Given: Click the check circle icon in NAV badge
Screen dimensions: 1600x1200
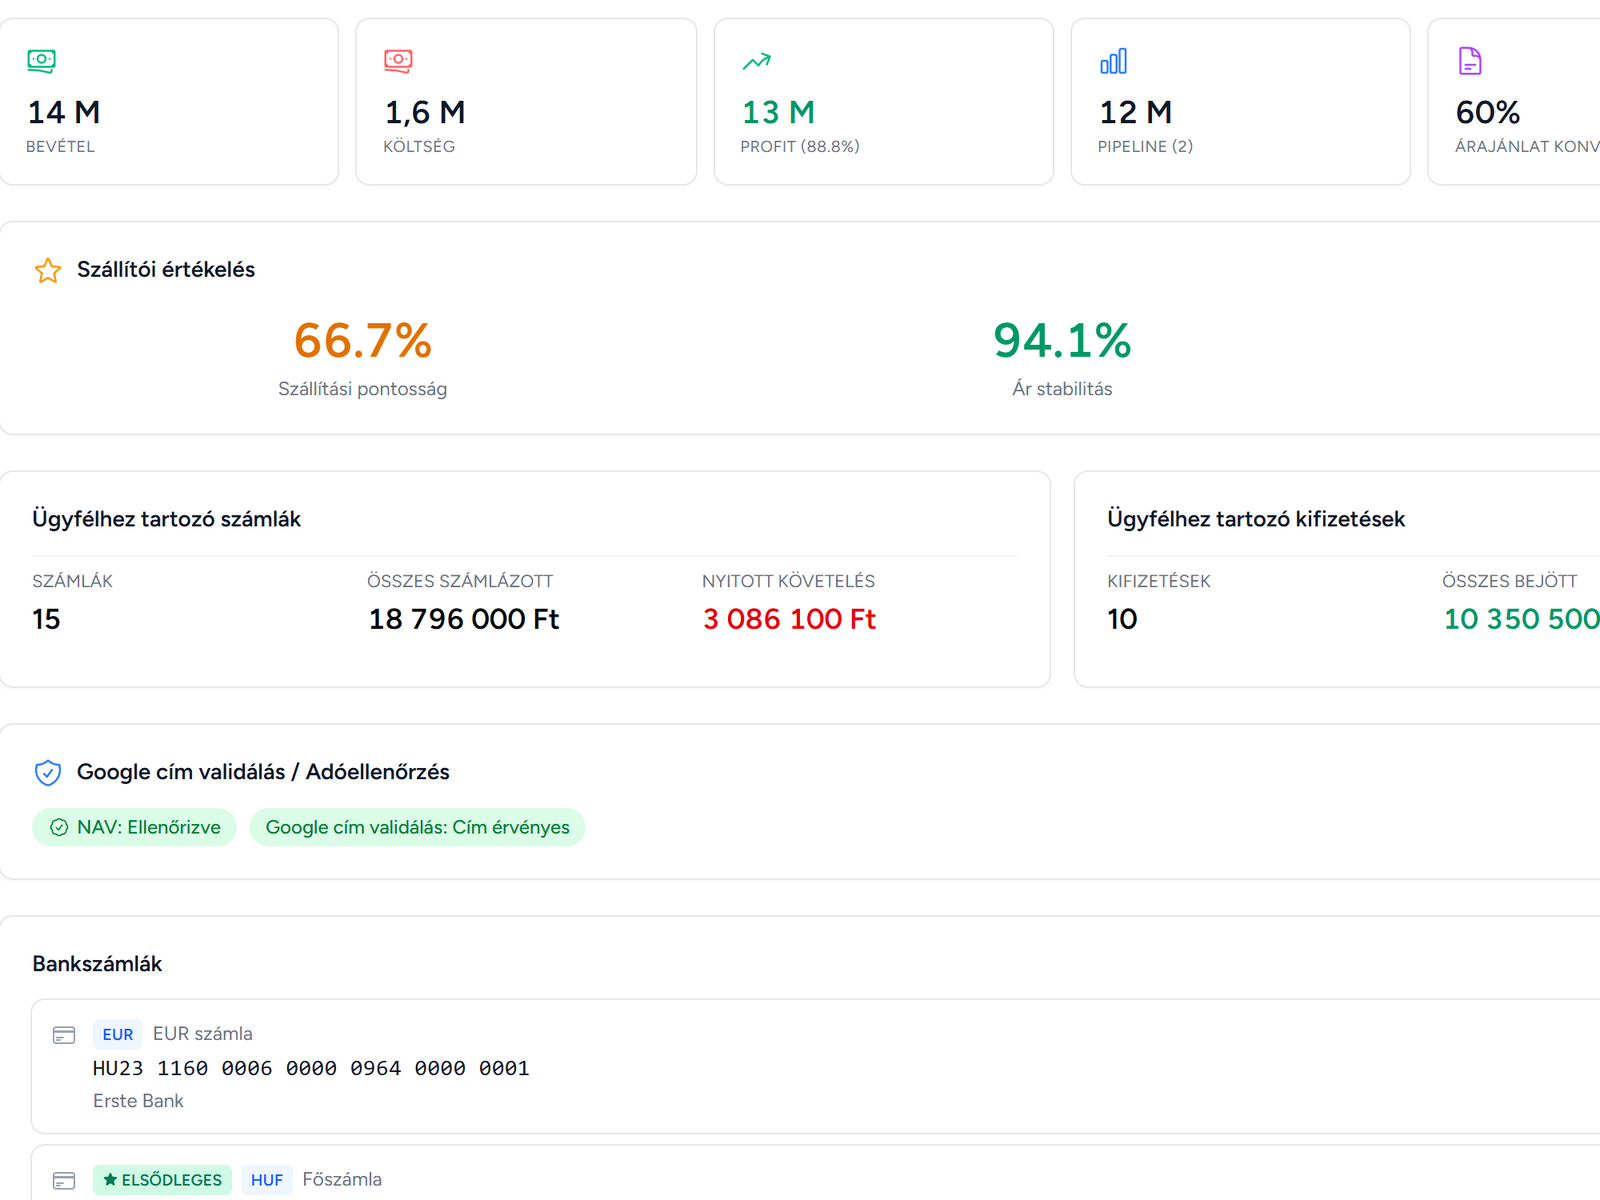Looking at the screenshot, I should coord(59,827).
